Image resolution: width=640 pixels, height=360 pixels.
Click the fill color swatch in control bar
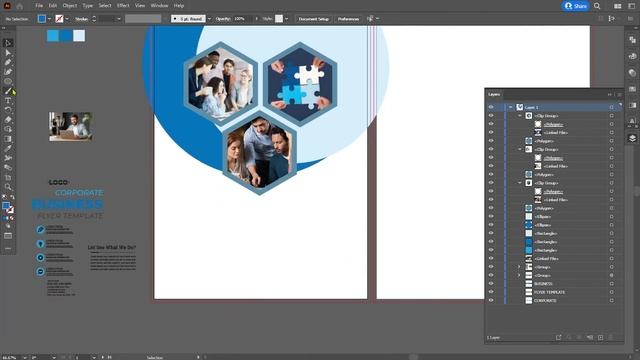pos(42,19)
